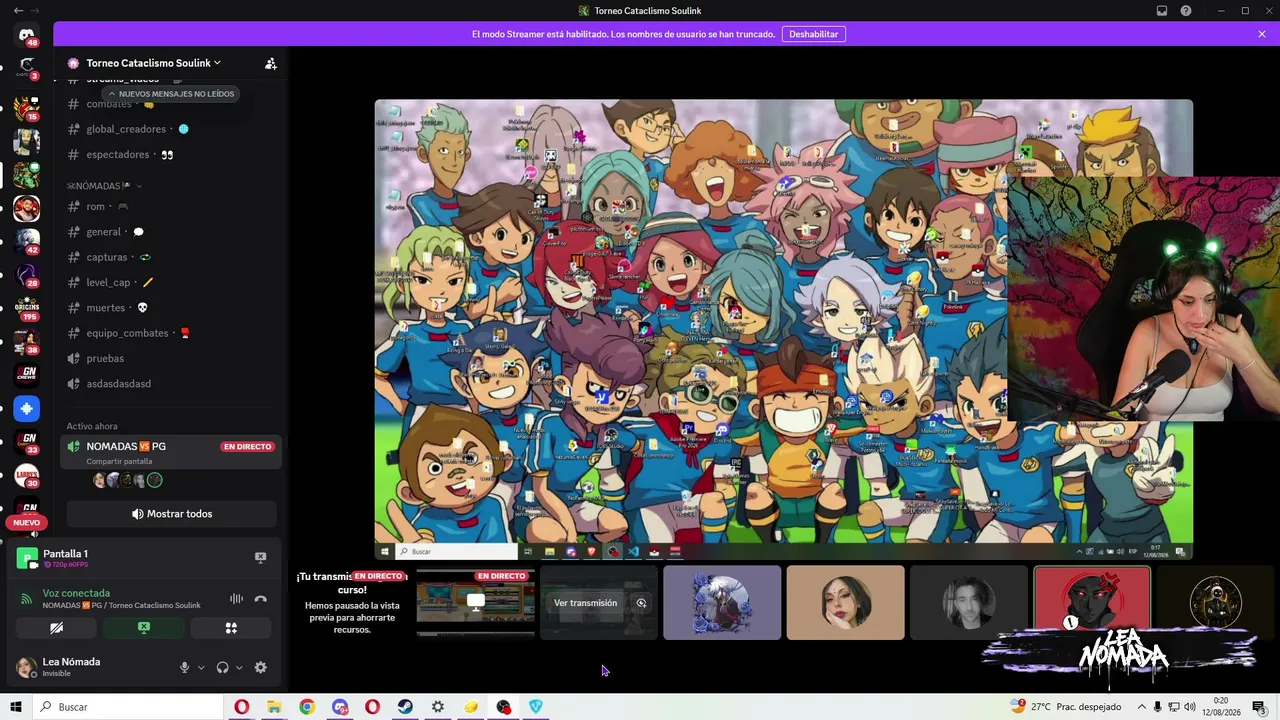Expand audio output options

coord(239,667)
